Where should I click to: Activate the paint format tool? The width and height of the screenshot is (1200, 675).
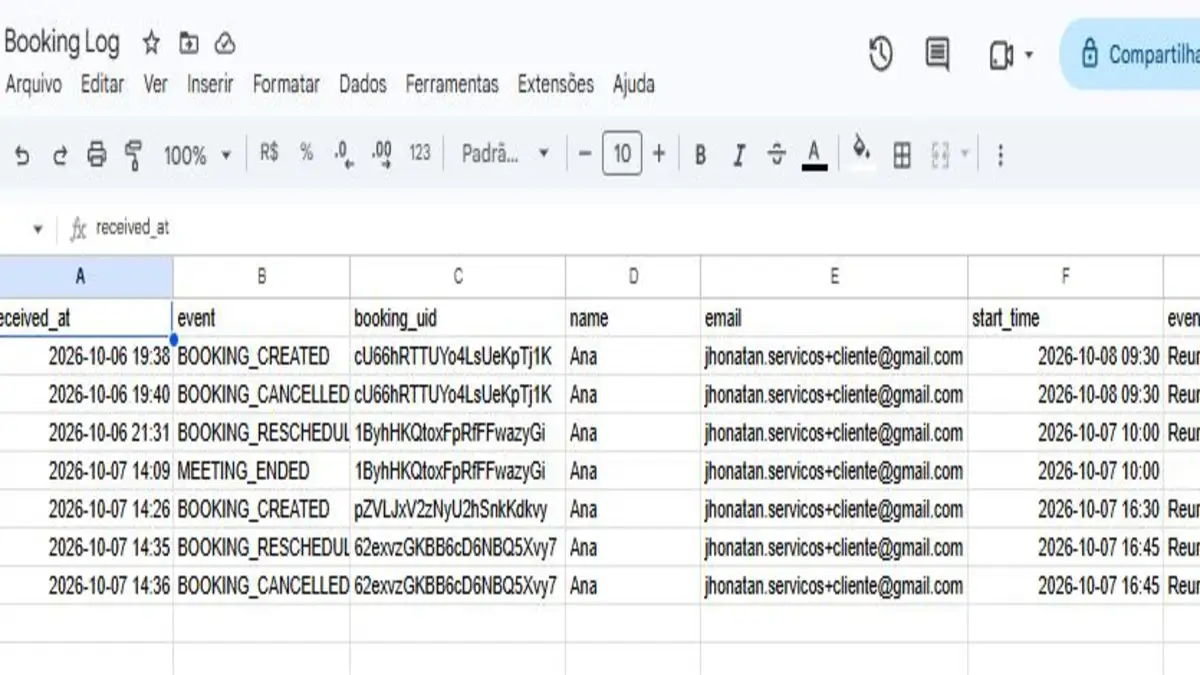tap(133, 155)
